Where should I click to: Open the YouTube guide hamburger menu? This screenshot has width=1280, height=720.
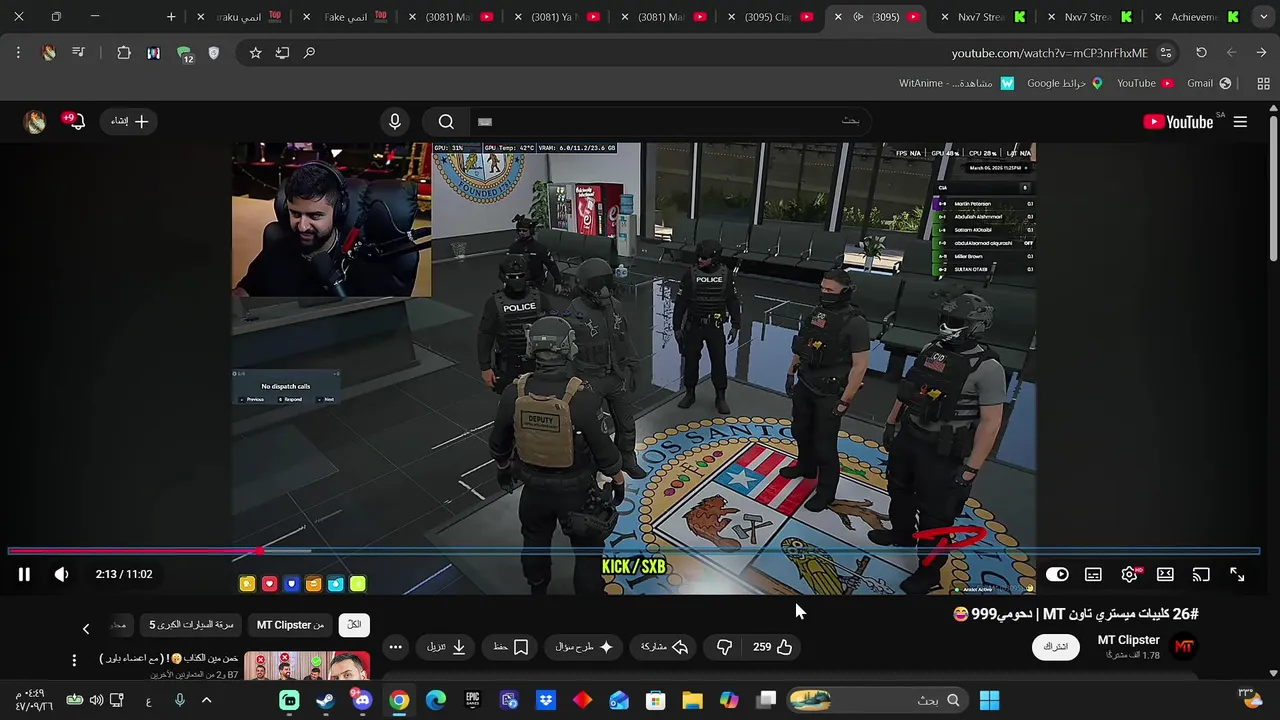pyautogui.click(x=1240, y=122)
